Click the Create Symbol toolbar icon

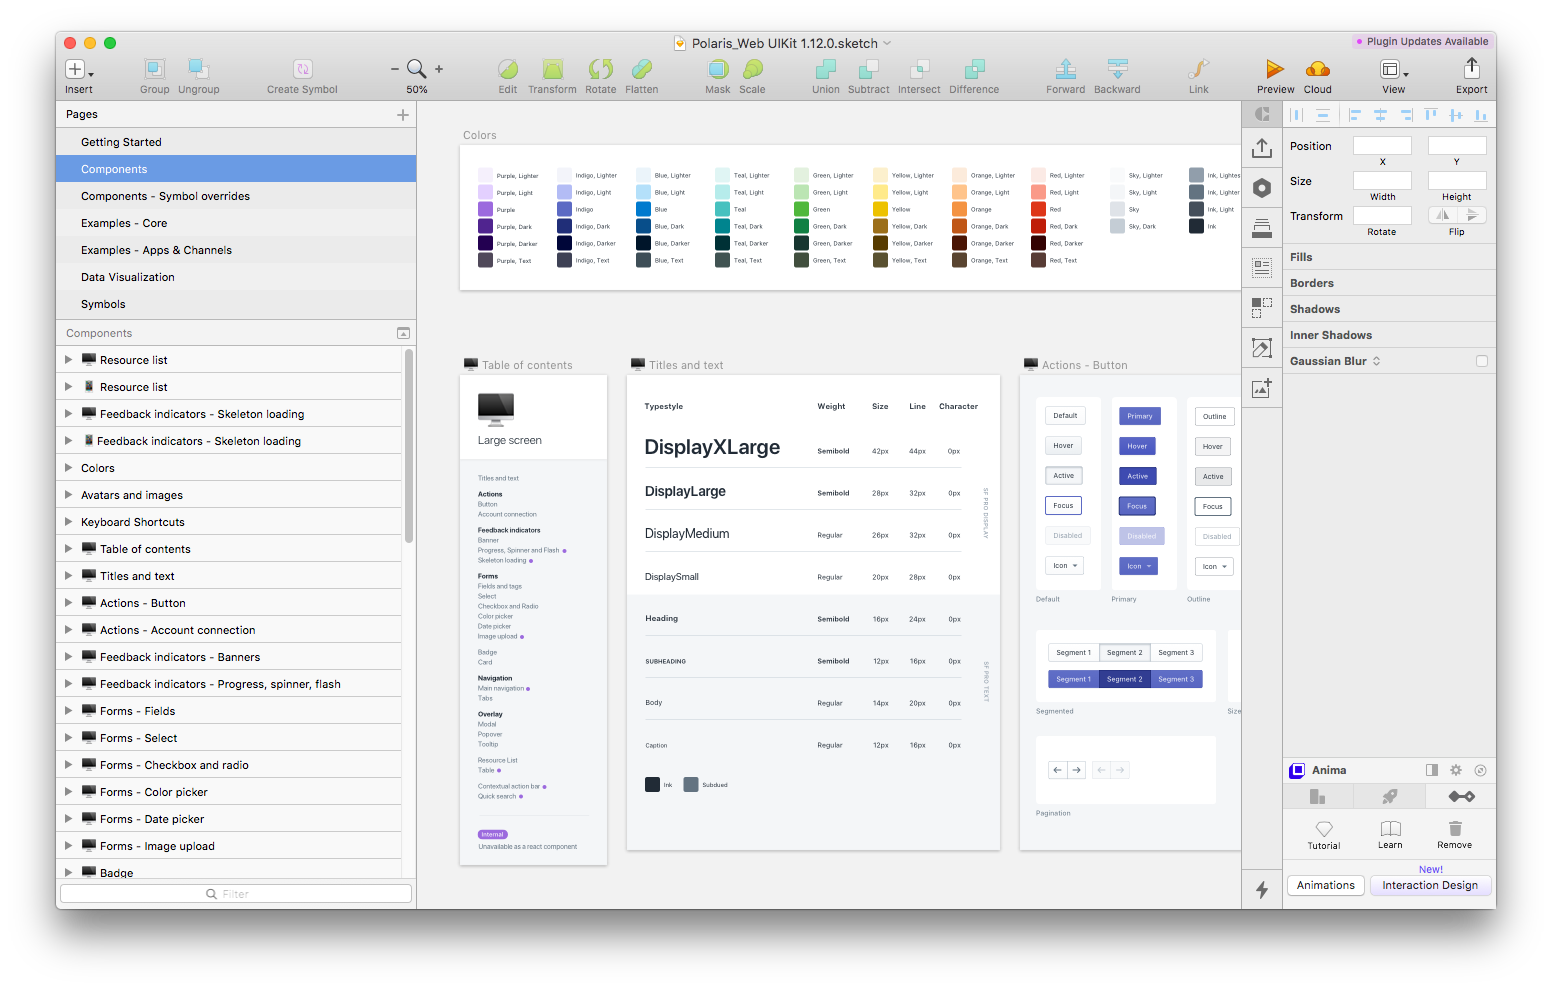pyautogui.click(x=302, y=69)
